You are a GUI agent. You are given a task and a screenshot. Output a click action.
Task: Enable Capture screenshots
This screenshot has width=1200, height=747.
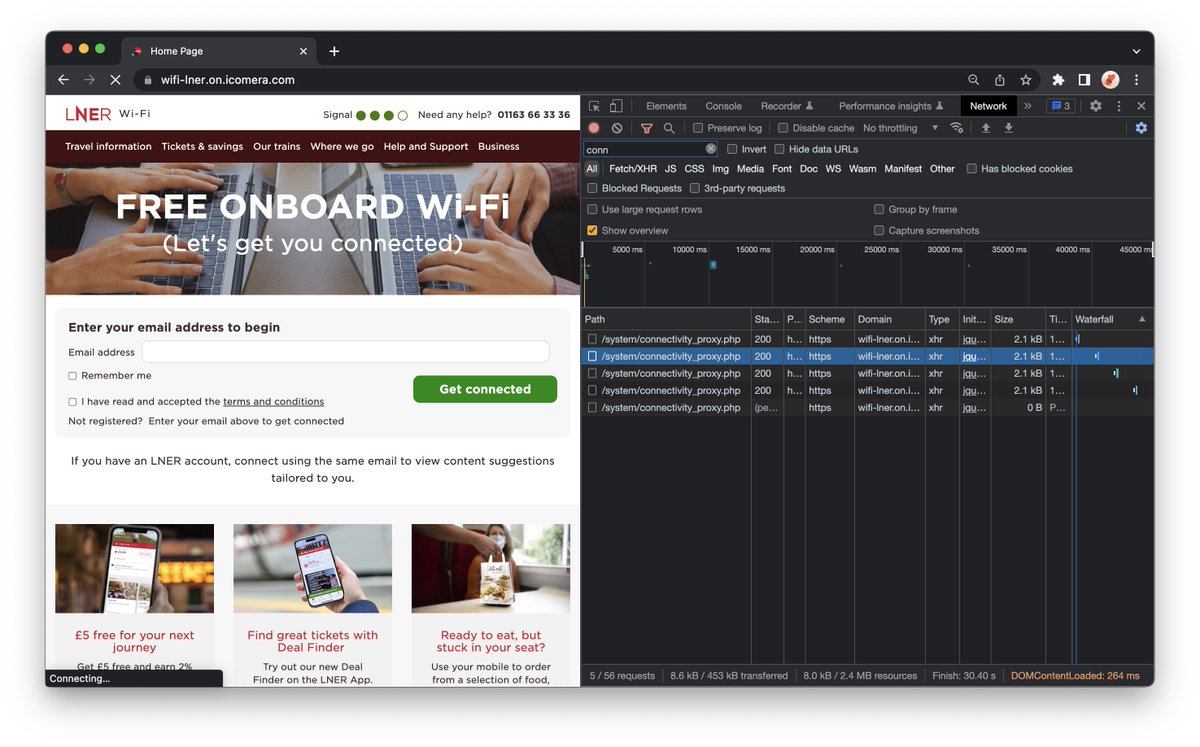(879, 231)
